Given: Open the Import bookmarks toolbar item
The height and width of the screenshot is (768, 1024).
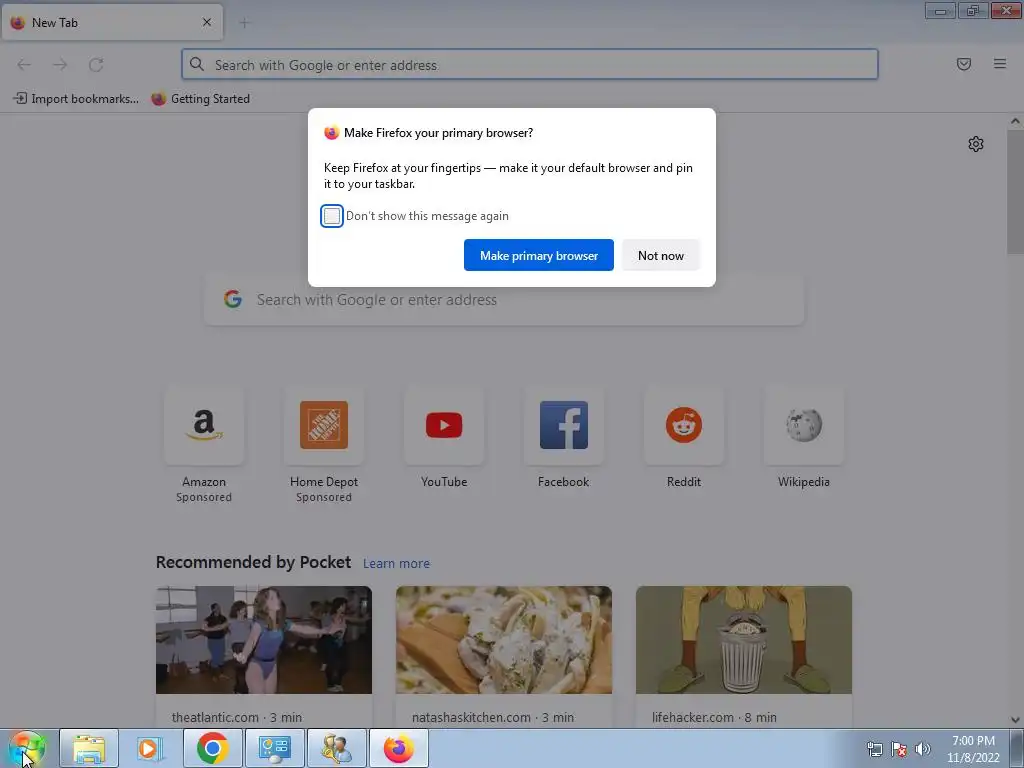Looking at the screenshot, I should pyautogui.click(x=76, y=99).
